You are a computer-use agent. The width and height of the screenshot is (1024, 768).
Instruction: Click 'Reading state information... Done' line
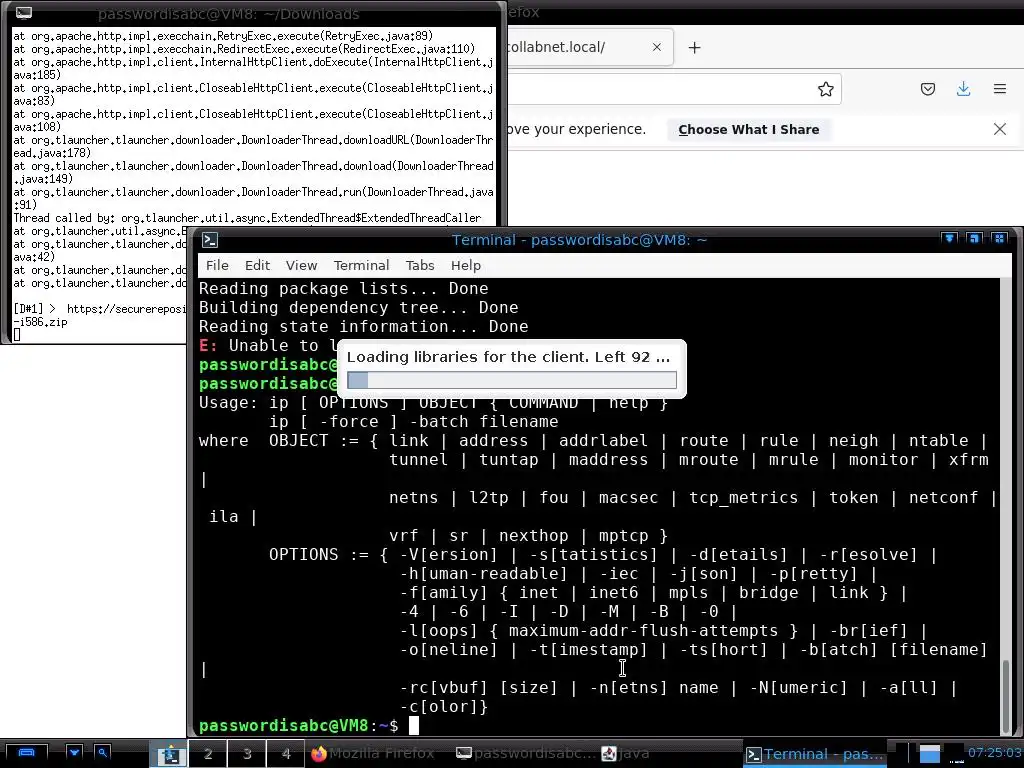[x=363, y=327]
